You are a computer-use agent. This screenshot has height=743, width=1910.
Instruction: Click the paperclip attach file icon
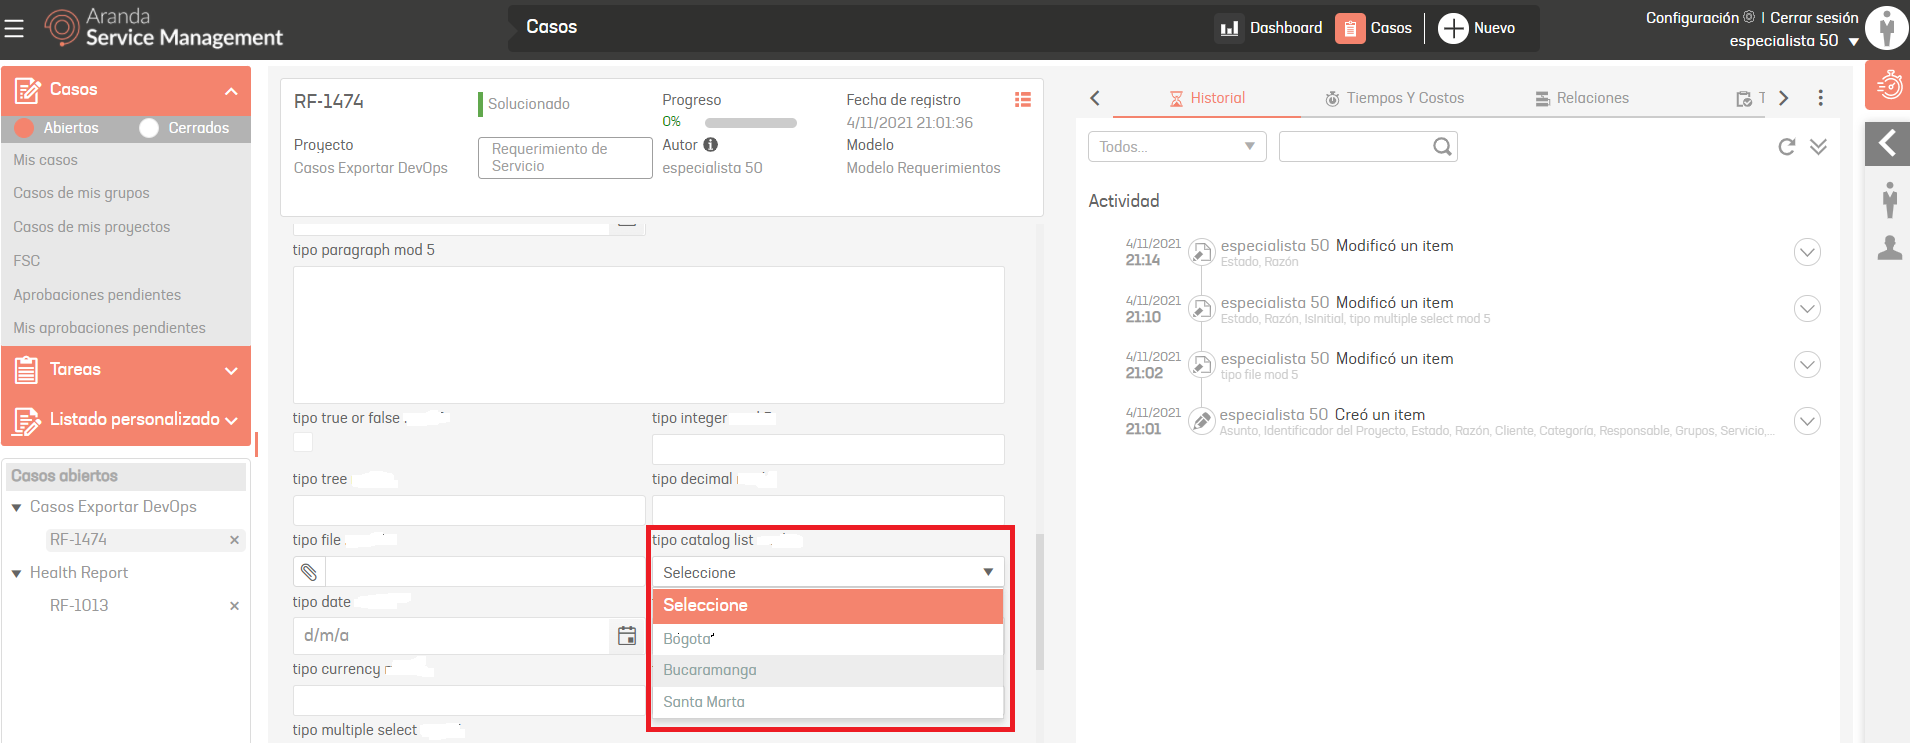tap(309, 572)
